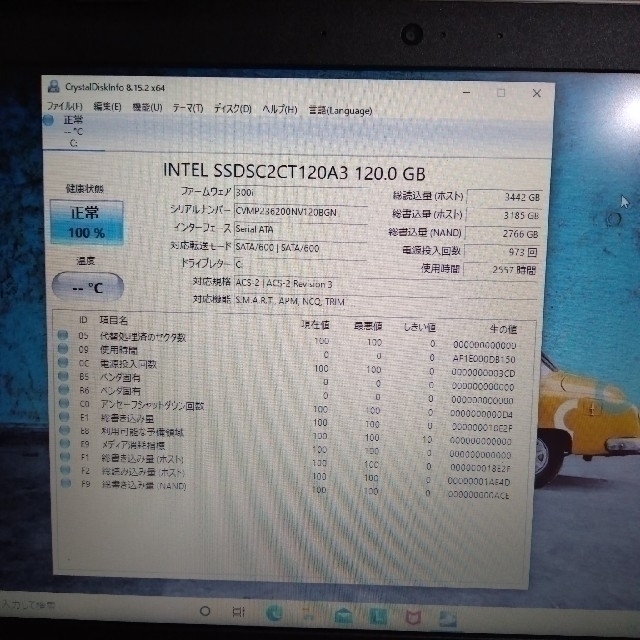Click the drive letter field showing C:
The image size is (640, 640).
click(301, 264)
